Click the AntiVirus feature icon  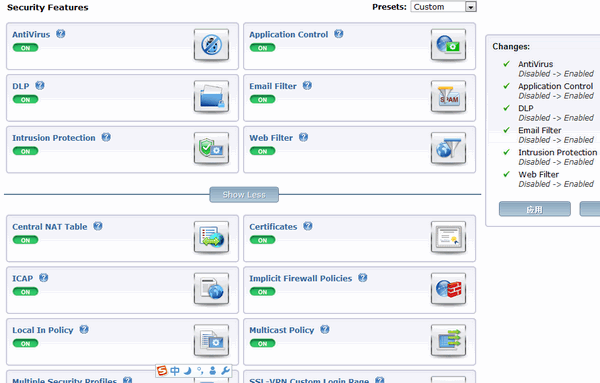point(211,45)
